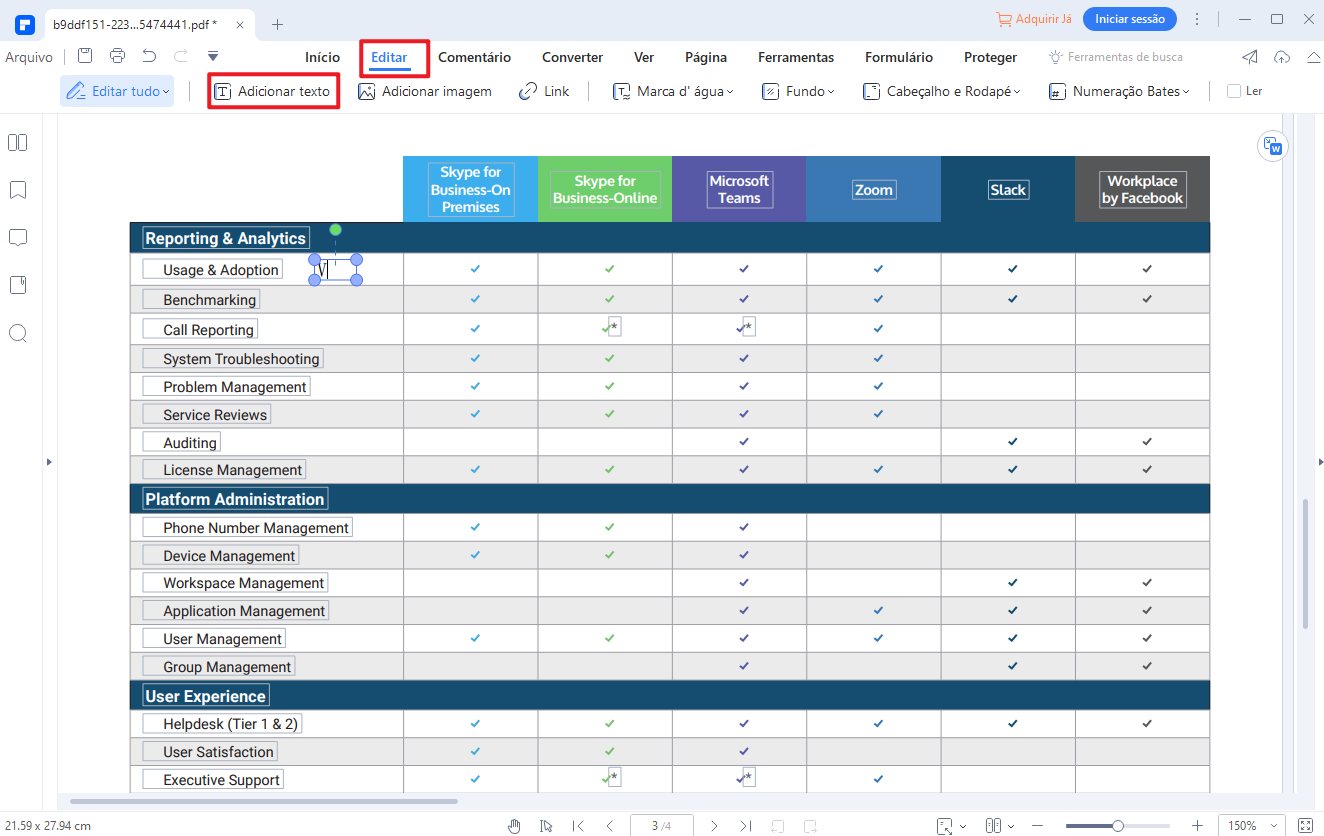Click the Save icon in quick toolbar
Viewport: 1324px width, 836px height.
pyautogui.click(x=86, y=56)
